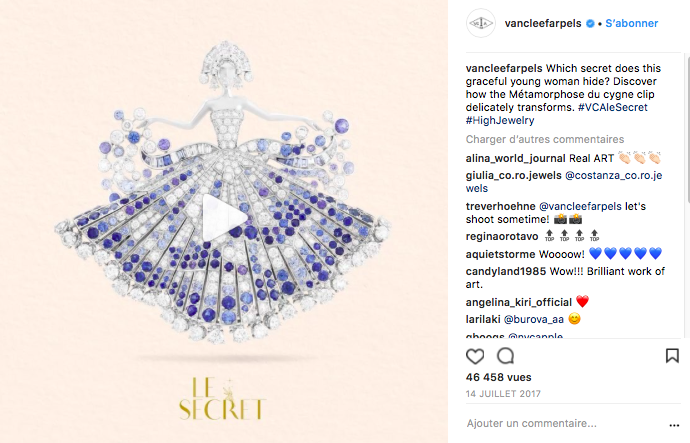
Task: Expand Charger d'autres commentaires
Action: point(545,139)
